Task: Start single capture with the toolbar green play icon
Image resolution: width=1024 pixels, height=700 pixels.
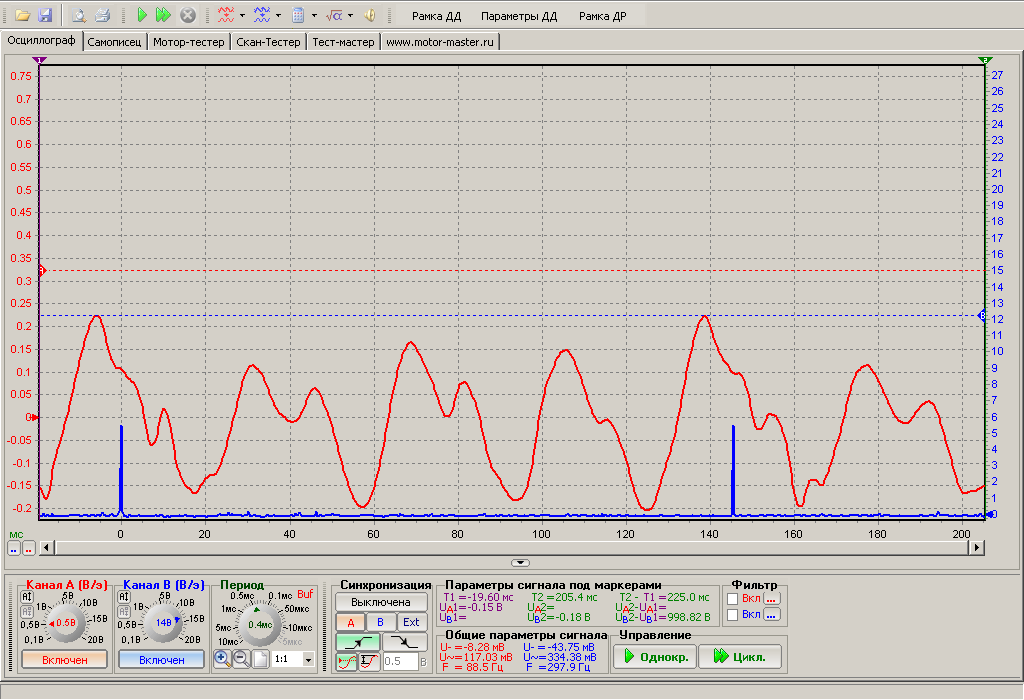Action: point(142,15)
